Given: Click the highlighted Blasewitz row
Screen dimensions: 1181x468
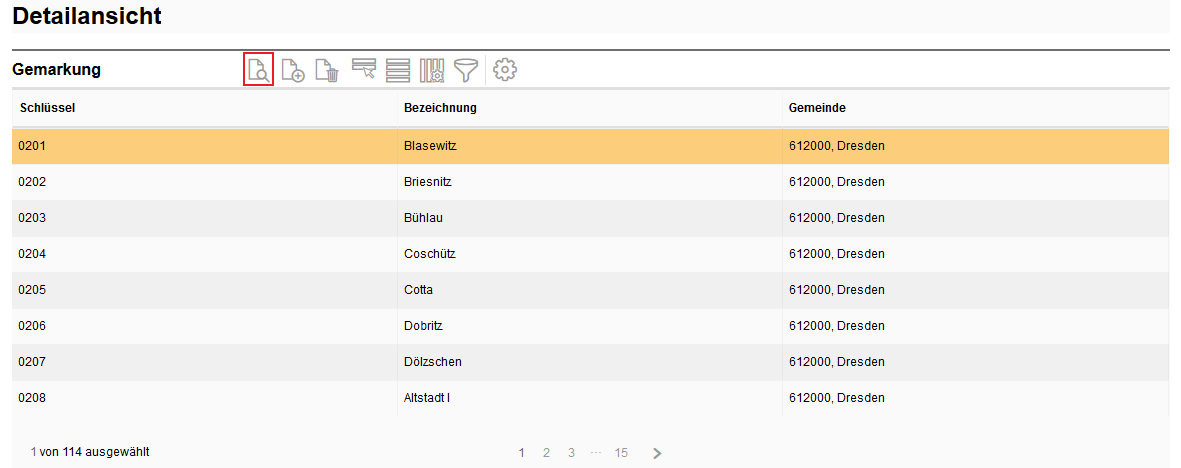Looking at the screenshot, I should (430, 146).
